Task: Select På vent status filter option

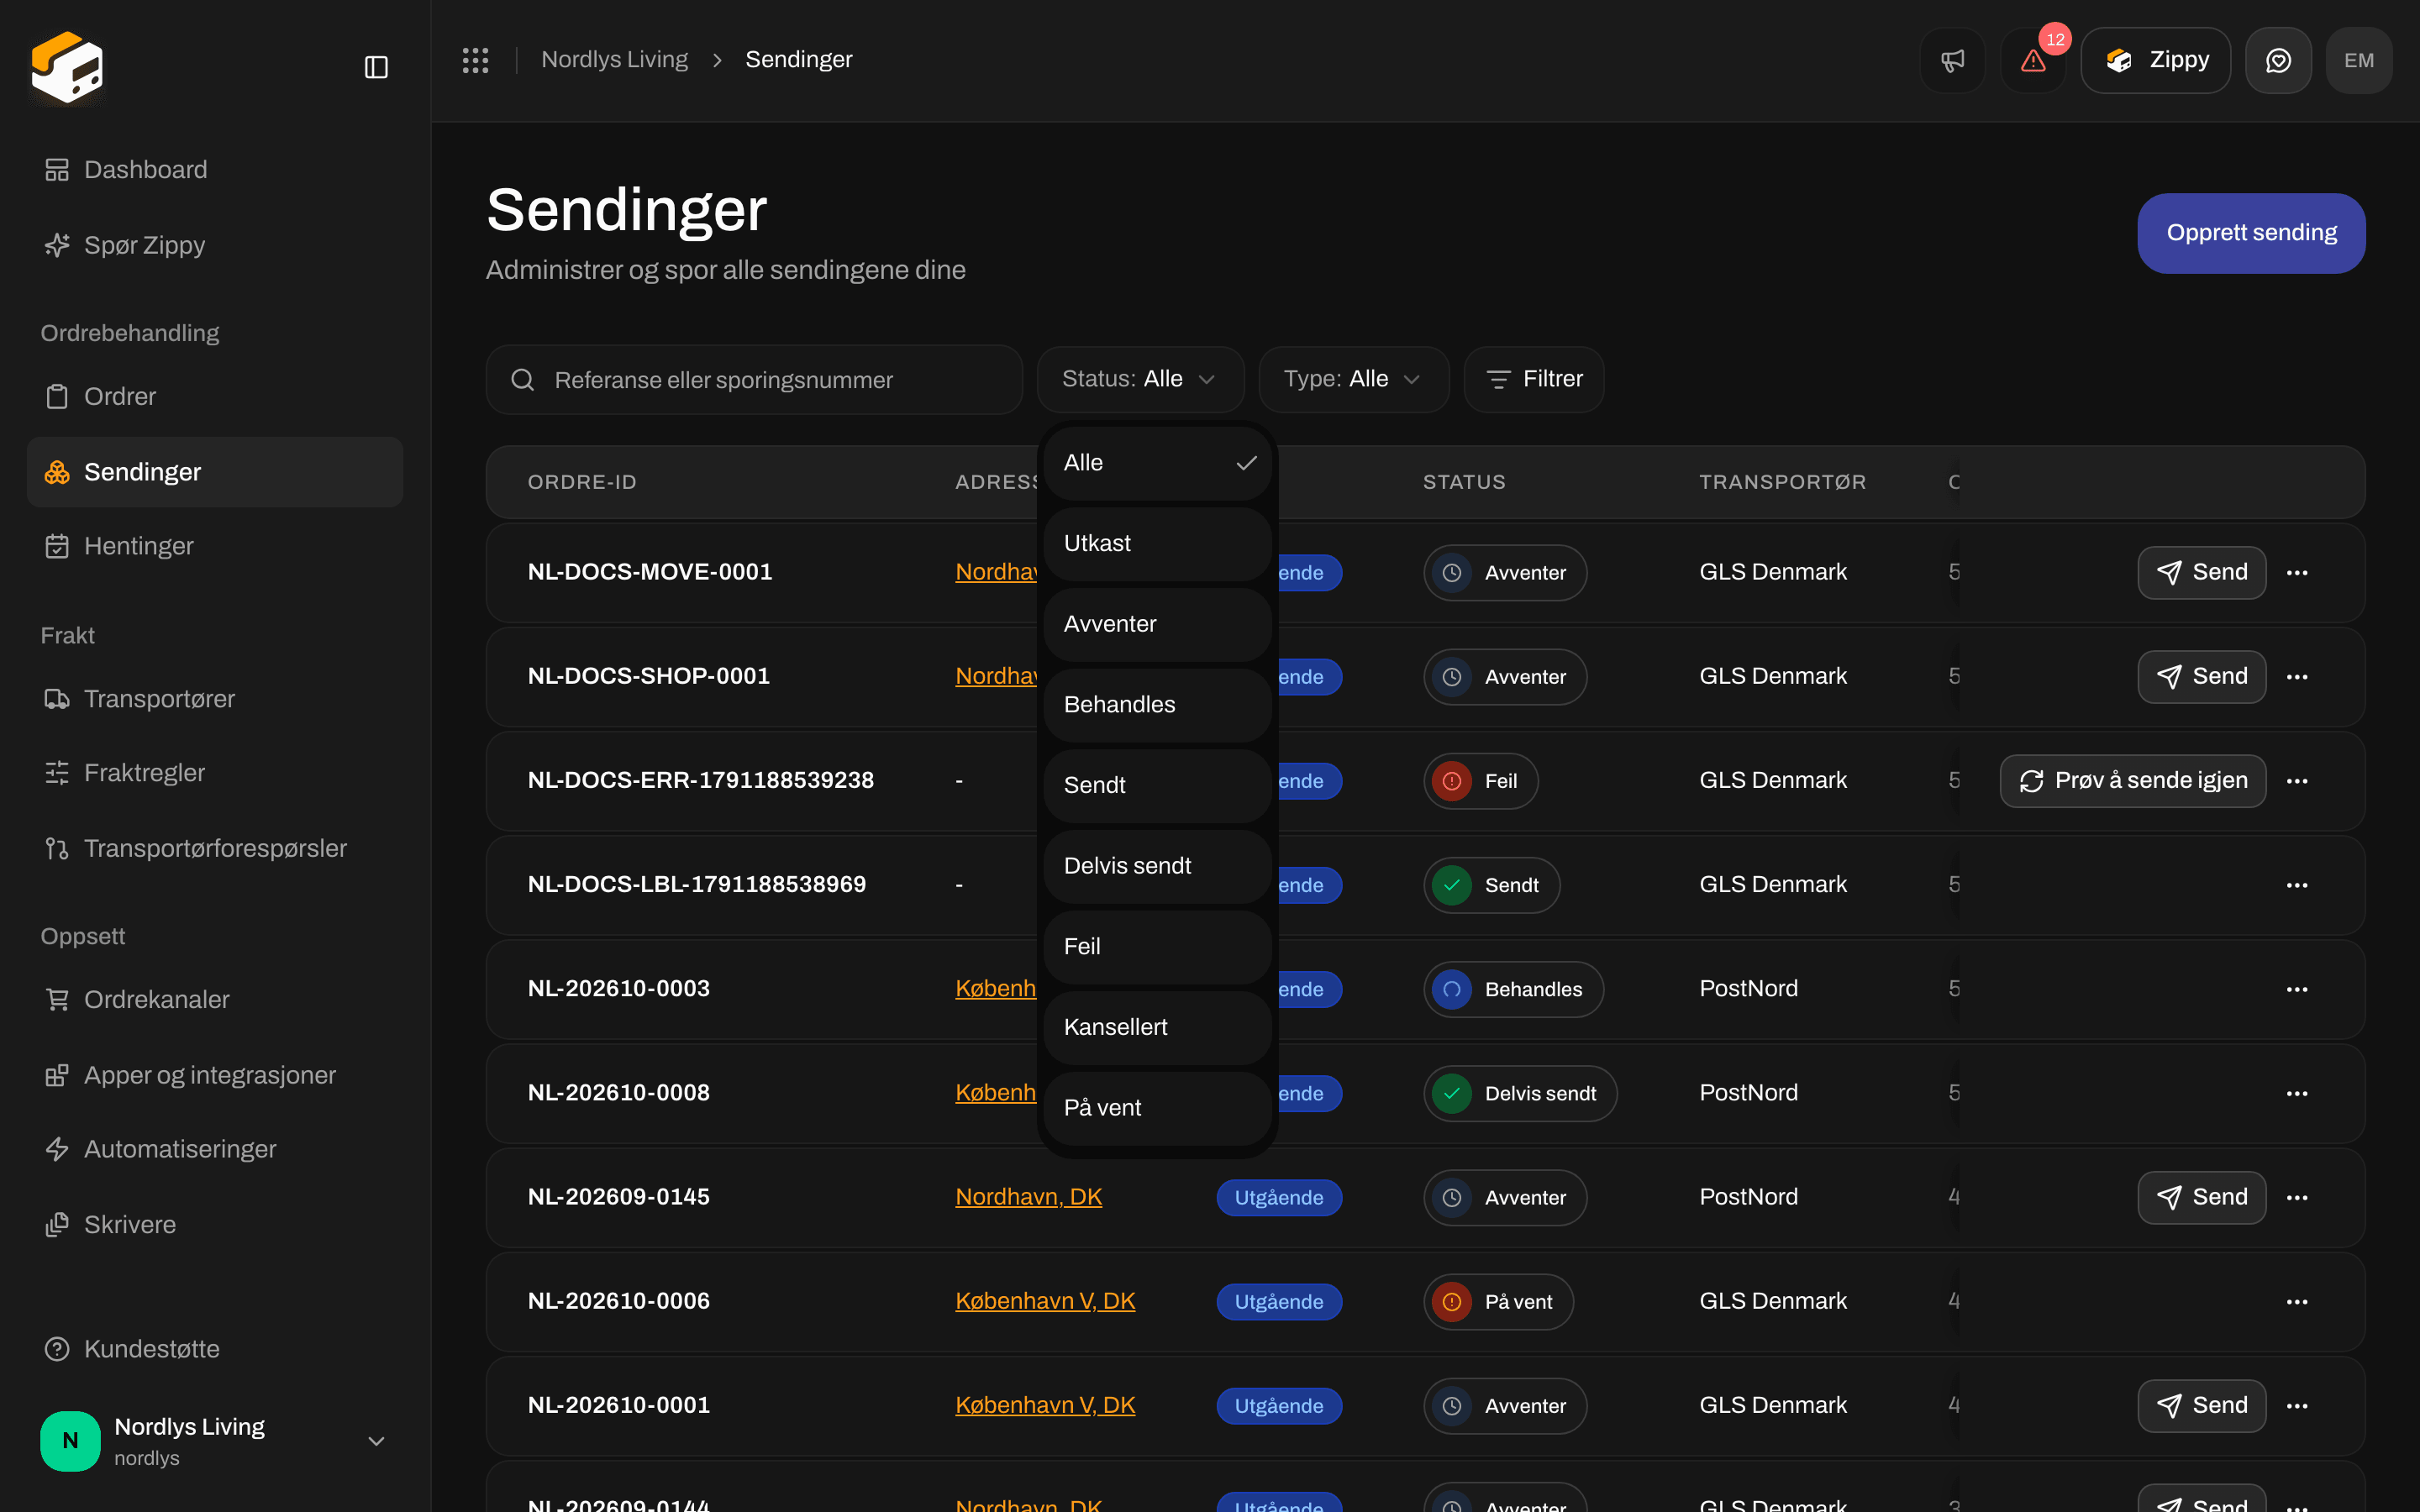Action: point(1157,1108)
